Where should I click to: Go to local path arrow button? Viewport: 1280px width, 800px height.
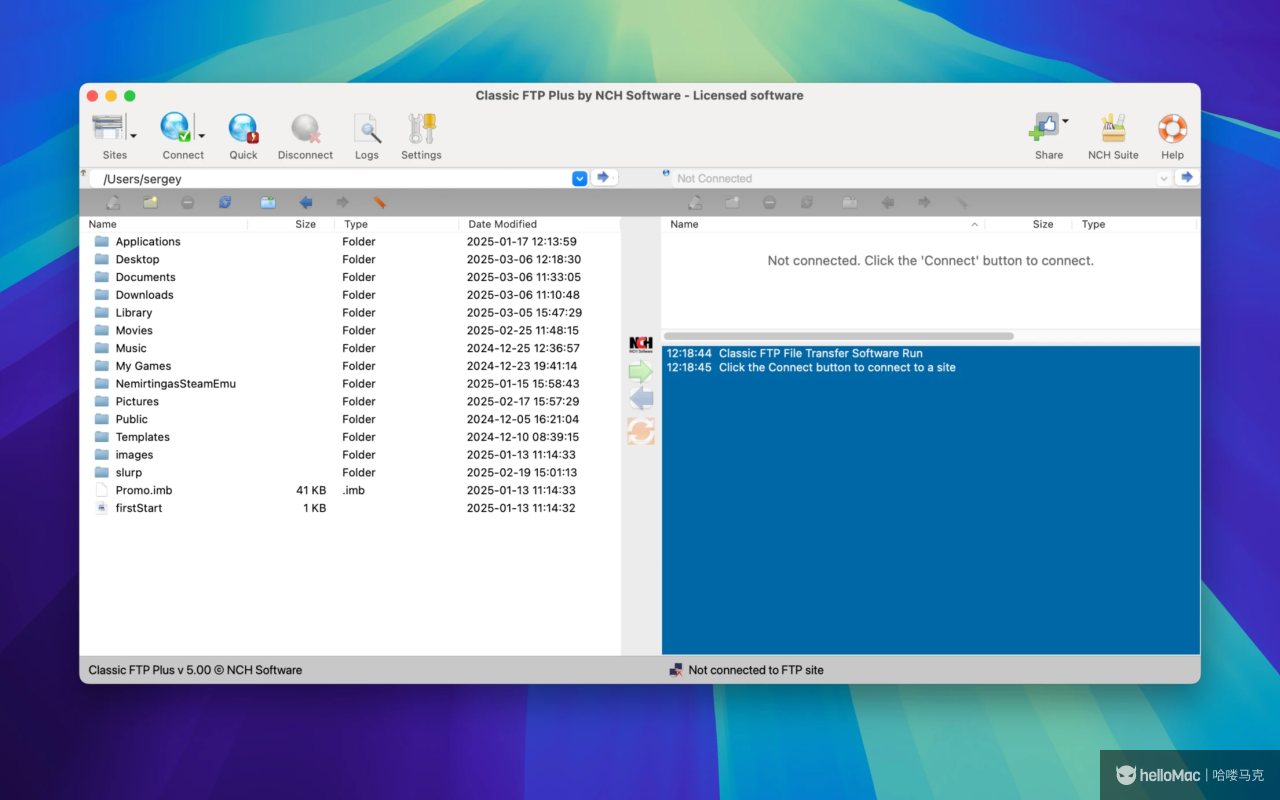click(603, 177)
